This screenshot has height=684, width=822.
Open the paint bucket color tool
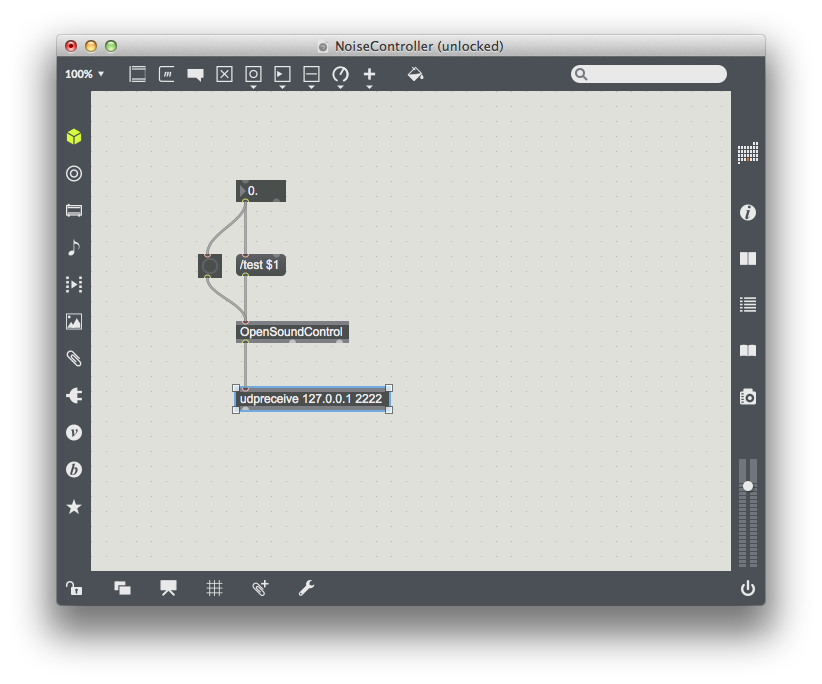pyautogui.click(x=415, y=74)
